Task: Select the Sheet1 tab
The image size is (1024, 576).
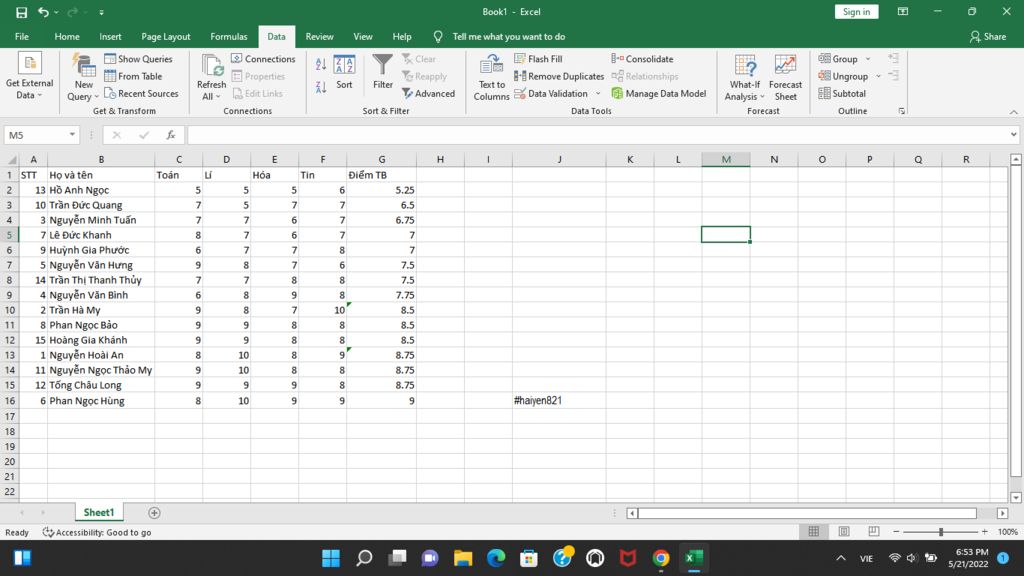Action: coord(99,513)
